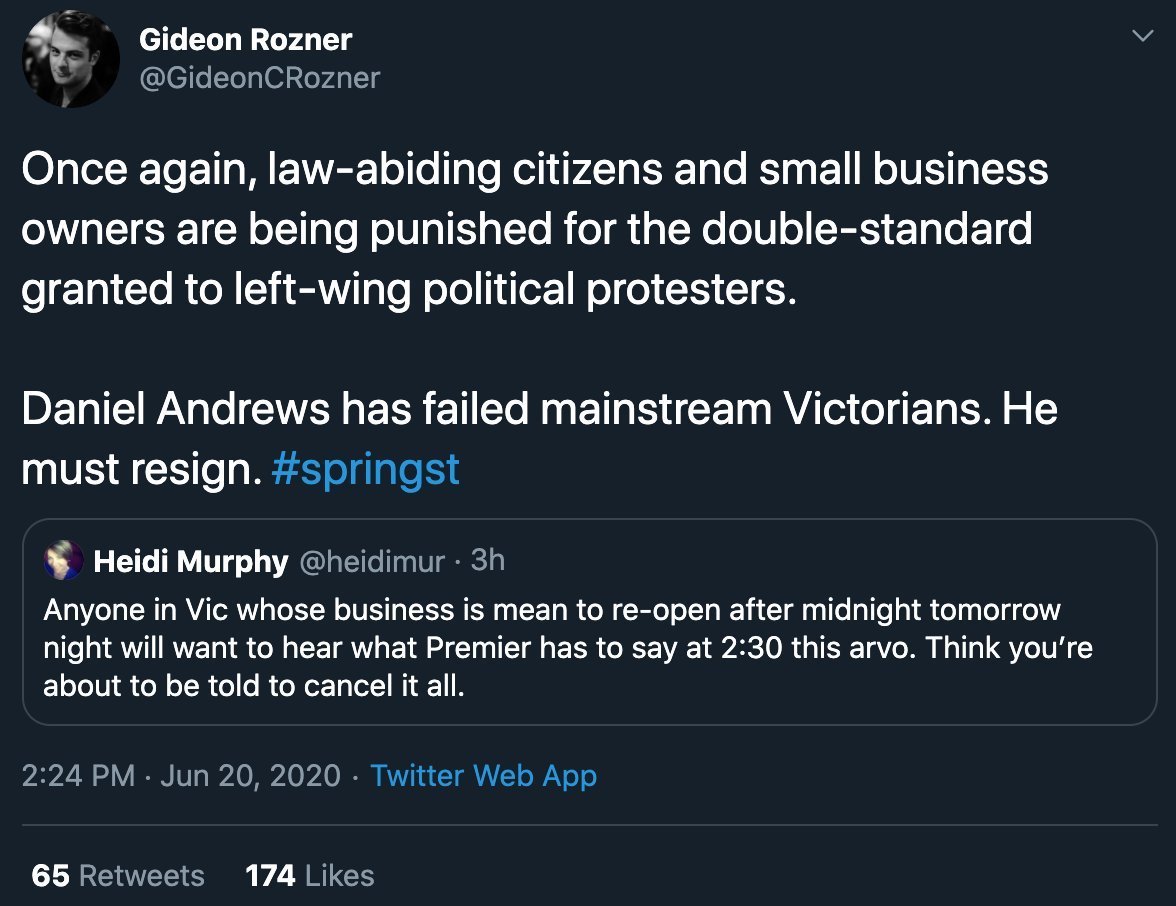Open the tweet options chevron menu
Image resolution: width=1176 pixels, height=906 pixels.
coord(1140,37)
